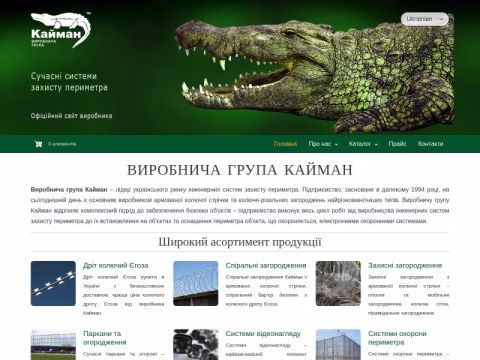The image size is (480, 360).
Task: Open Системи охорони периметра link
Action: (397, 338)
